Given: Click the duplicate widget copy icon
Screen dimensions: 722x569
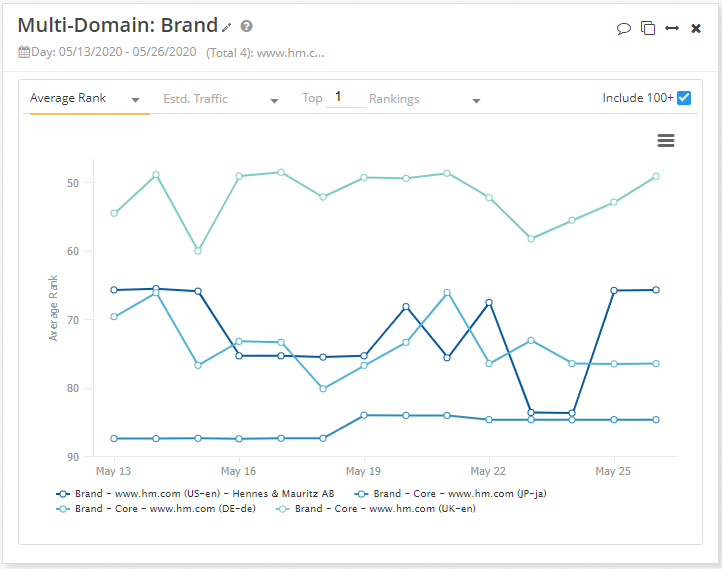Looking at the screenshot, I should (x=648, y=28).
